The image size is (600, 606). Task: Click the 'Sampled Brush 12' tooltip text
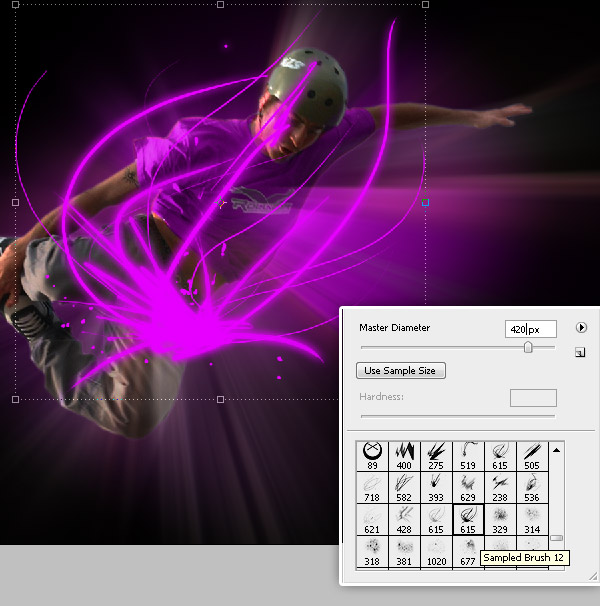coord(523,558)
